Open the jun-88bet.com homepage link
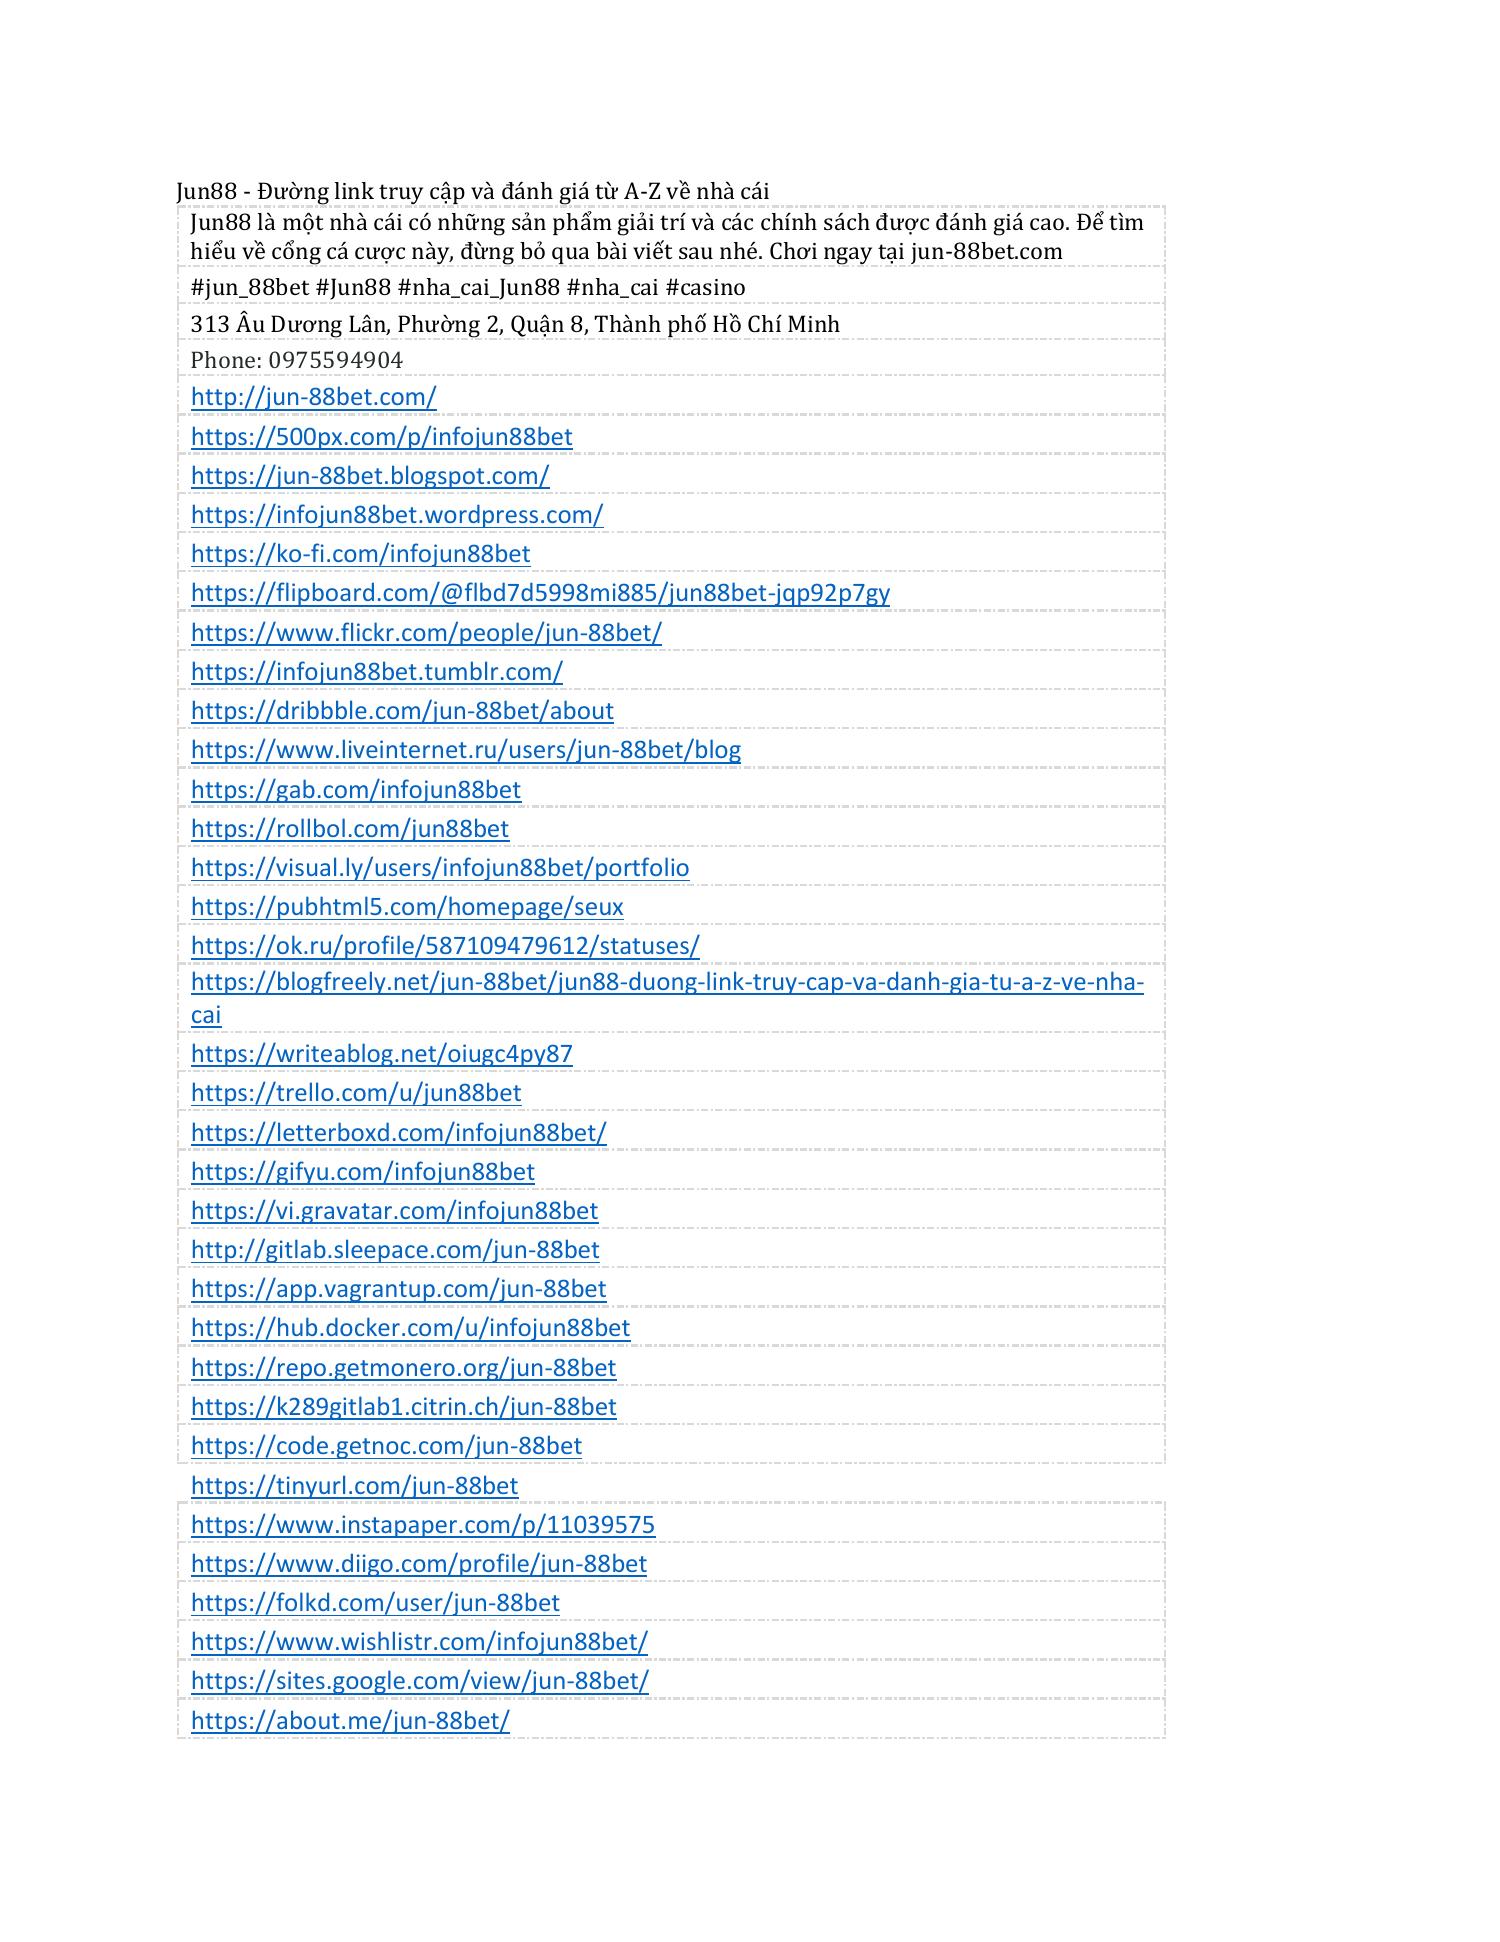 click(x=313, y=397)
